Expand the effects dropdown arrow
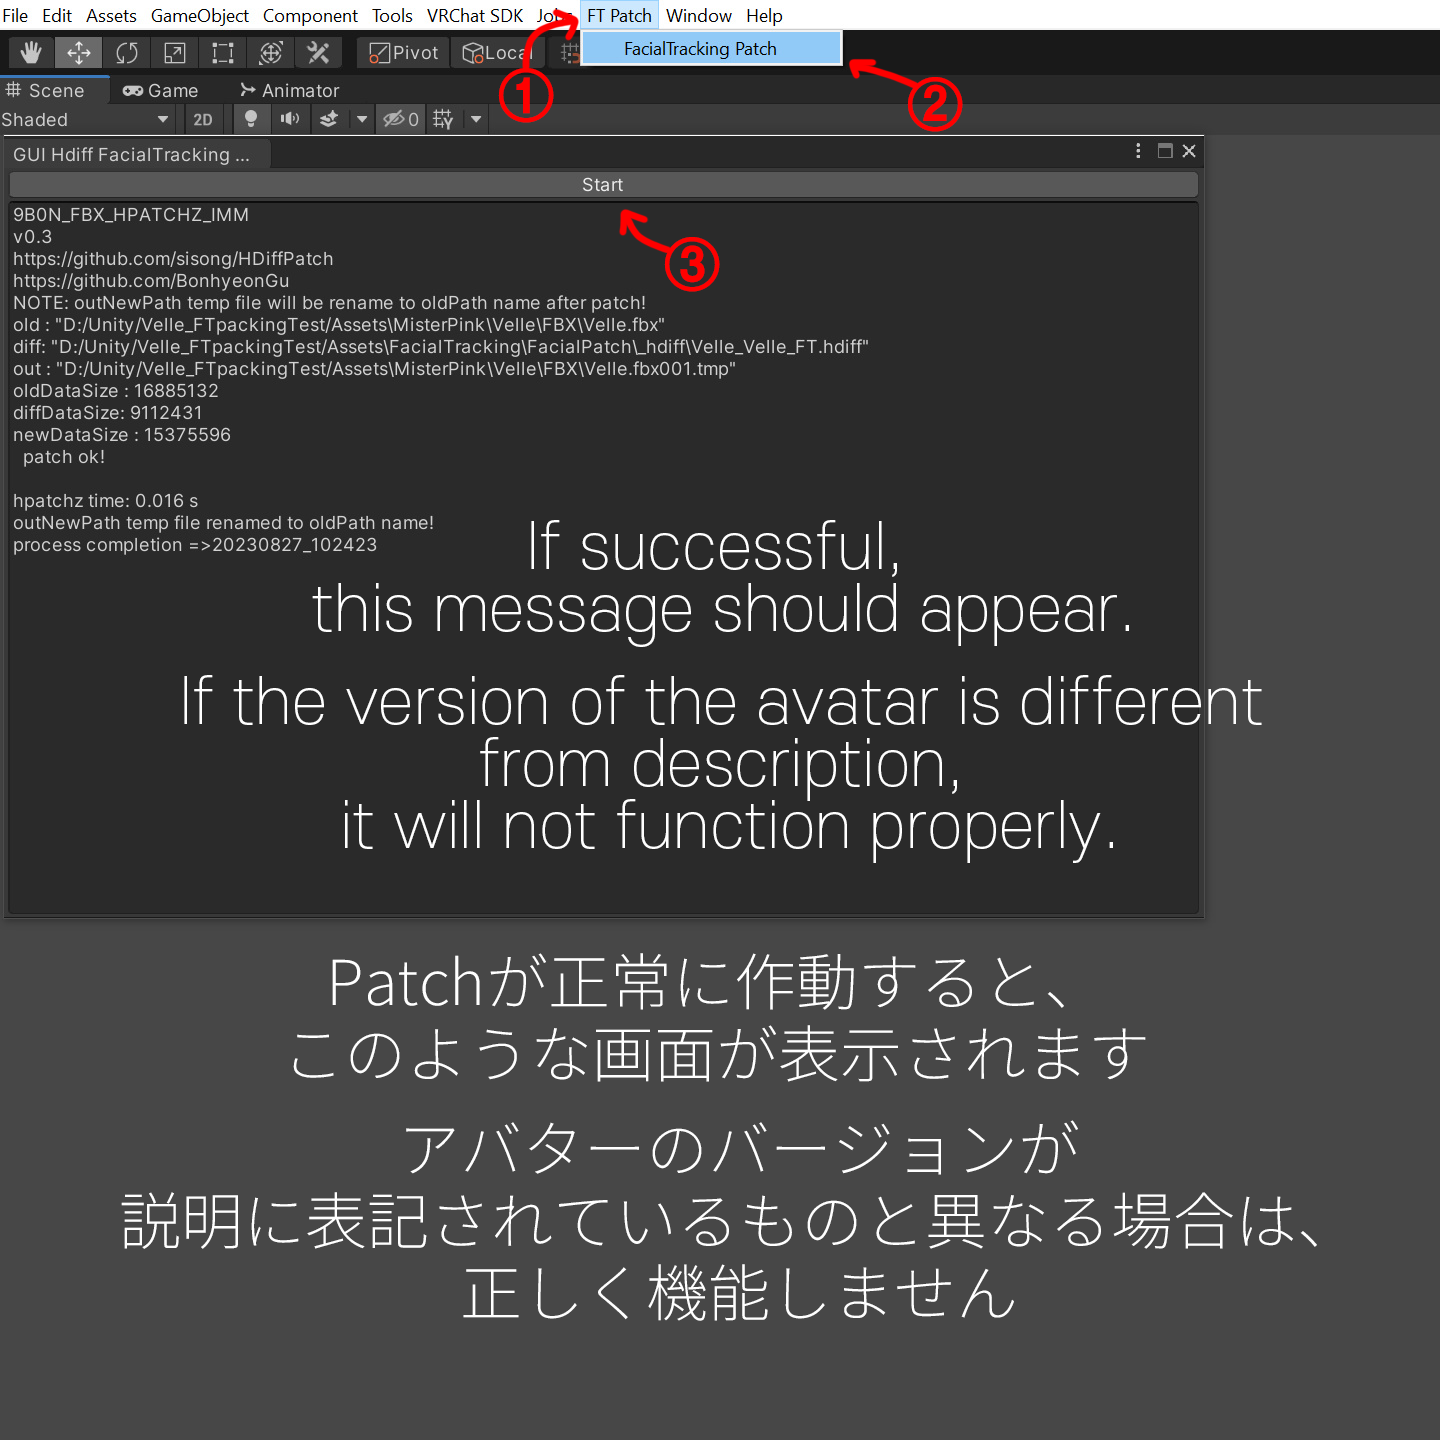The image size is (1440, 1440). (x=361, y=119)
